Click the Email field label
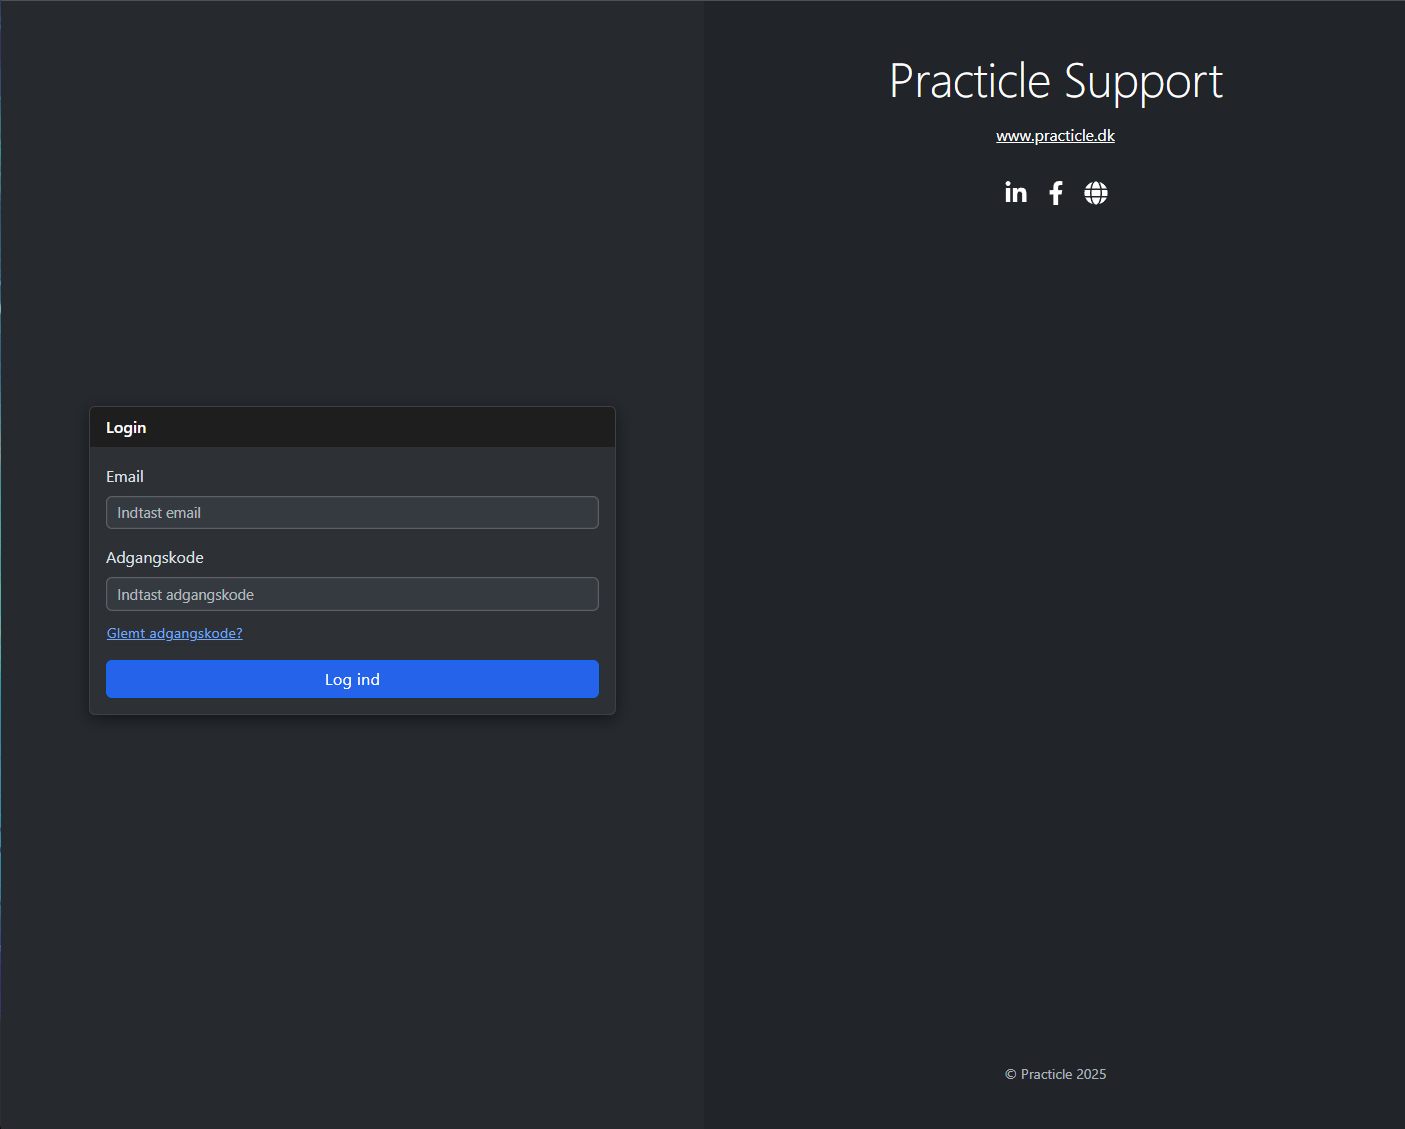 coord(125,477)
